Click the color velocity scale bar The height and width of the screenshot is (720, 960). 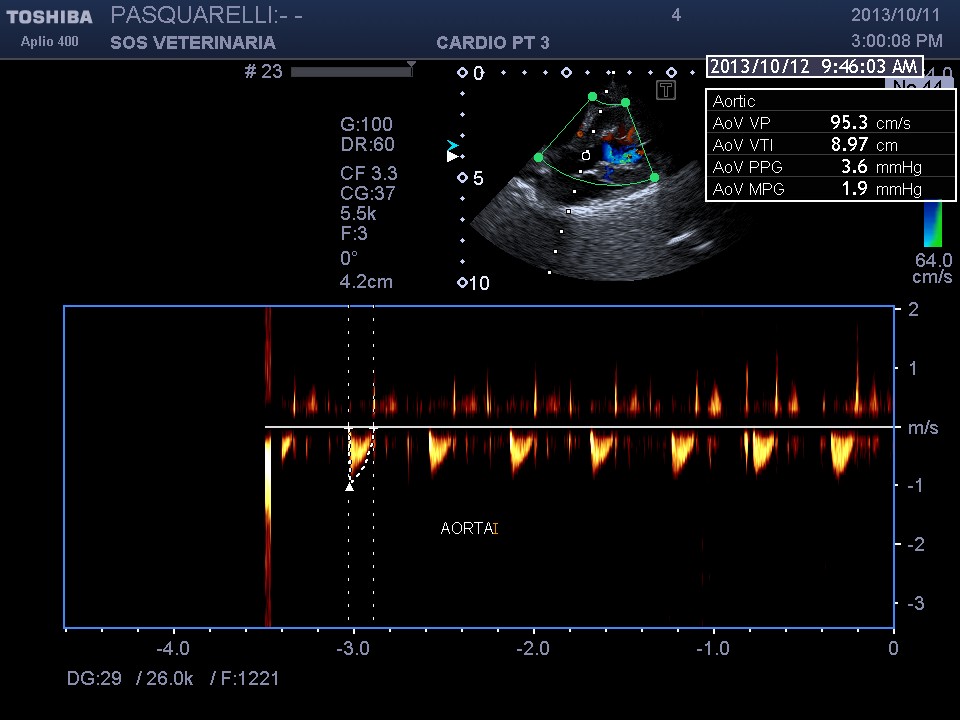coord(932,224)
